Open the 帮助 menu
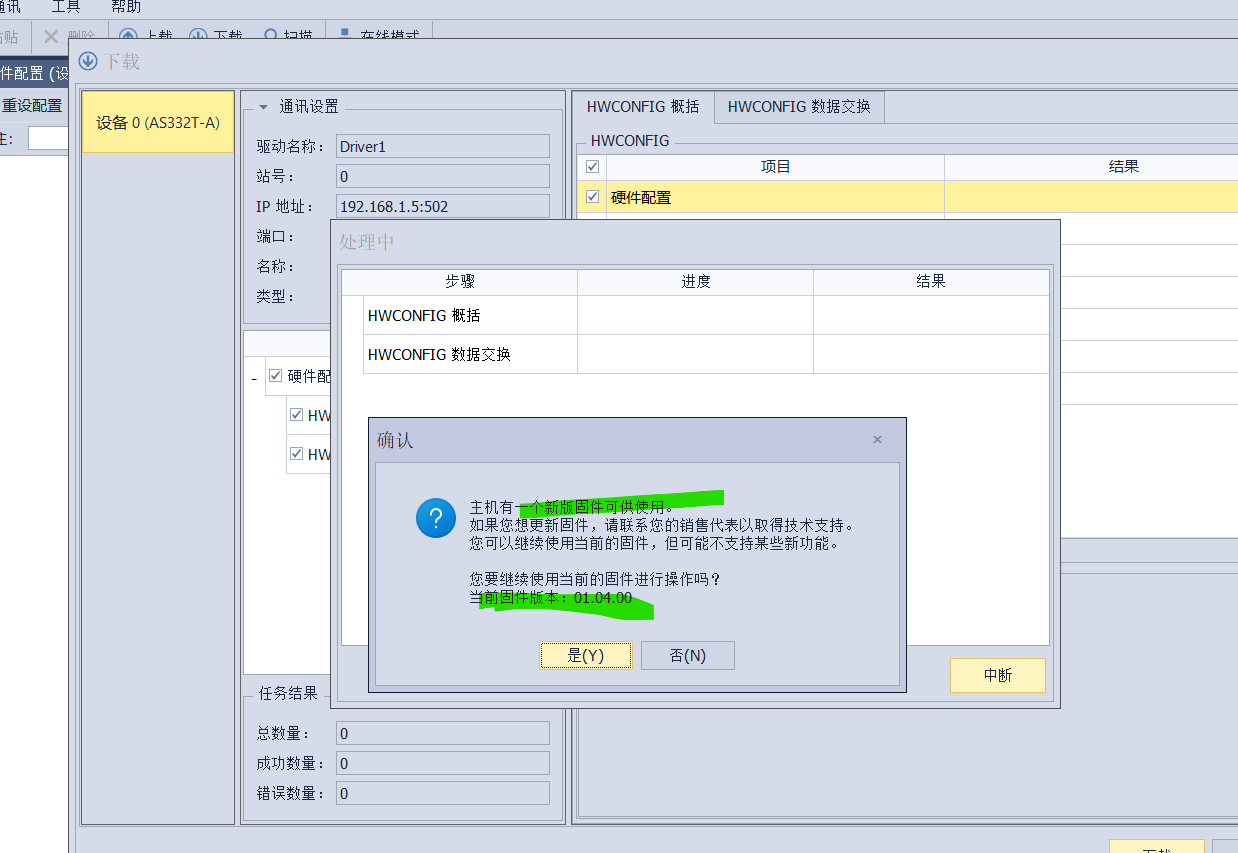Image resolution: width=1238 pixels, height=853 pixels. pyautogui.click(x=126, y=7)
